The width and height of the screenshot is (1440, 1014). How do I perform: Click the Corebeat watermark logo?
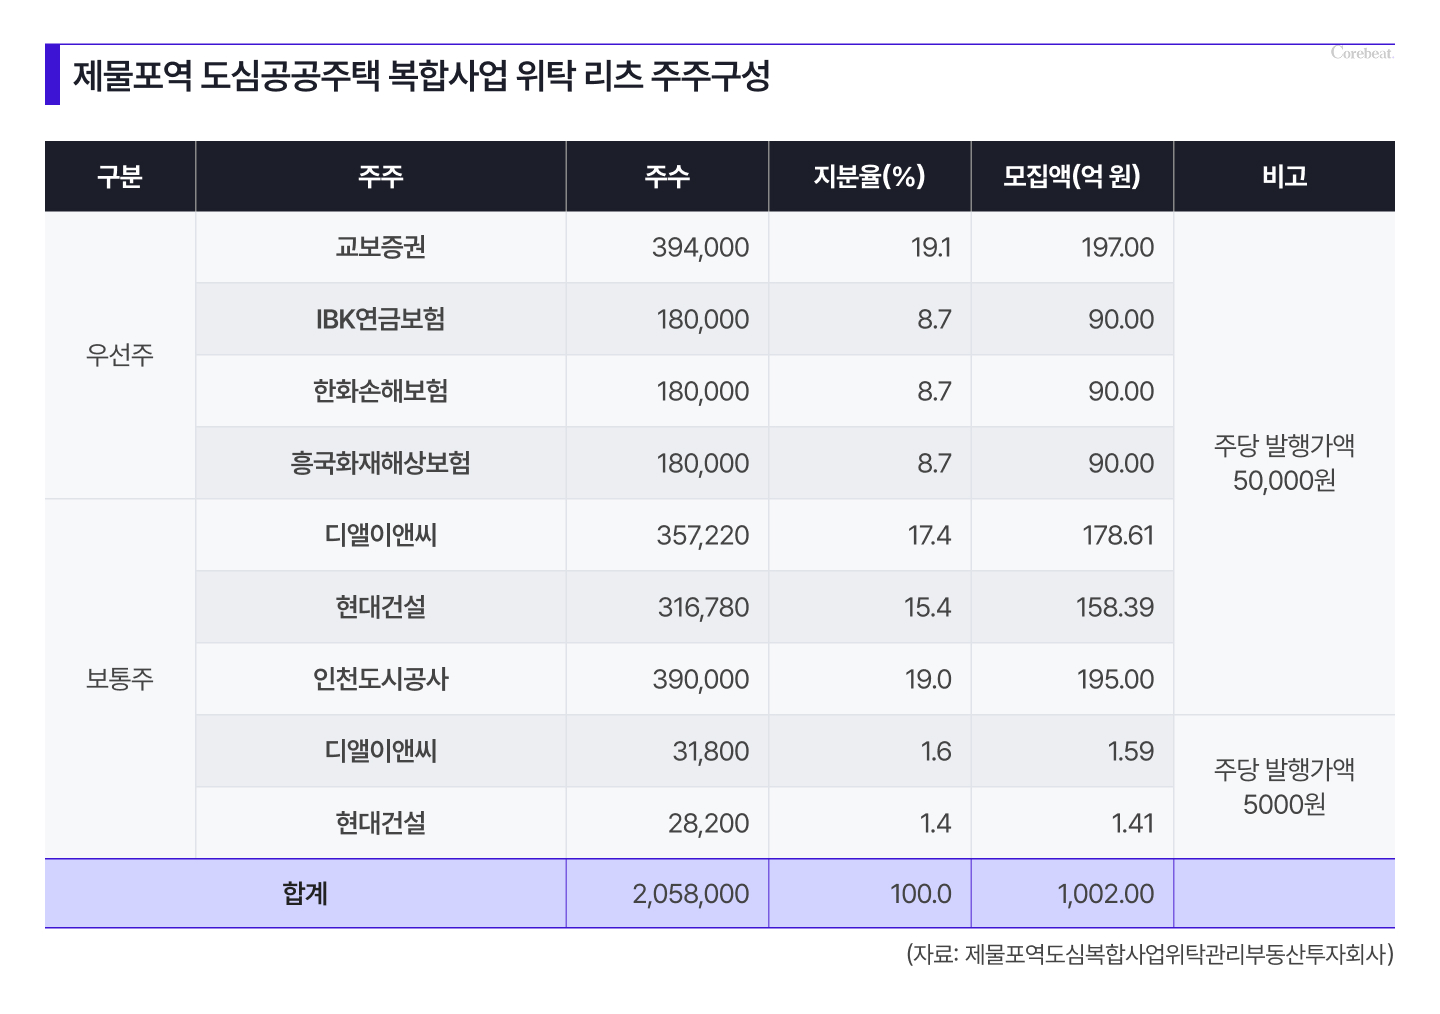coord(1361,53)
